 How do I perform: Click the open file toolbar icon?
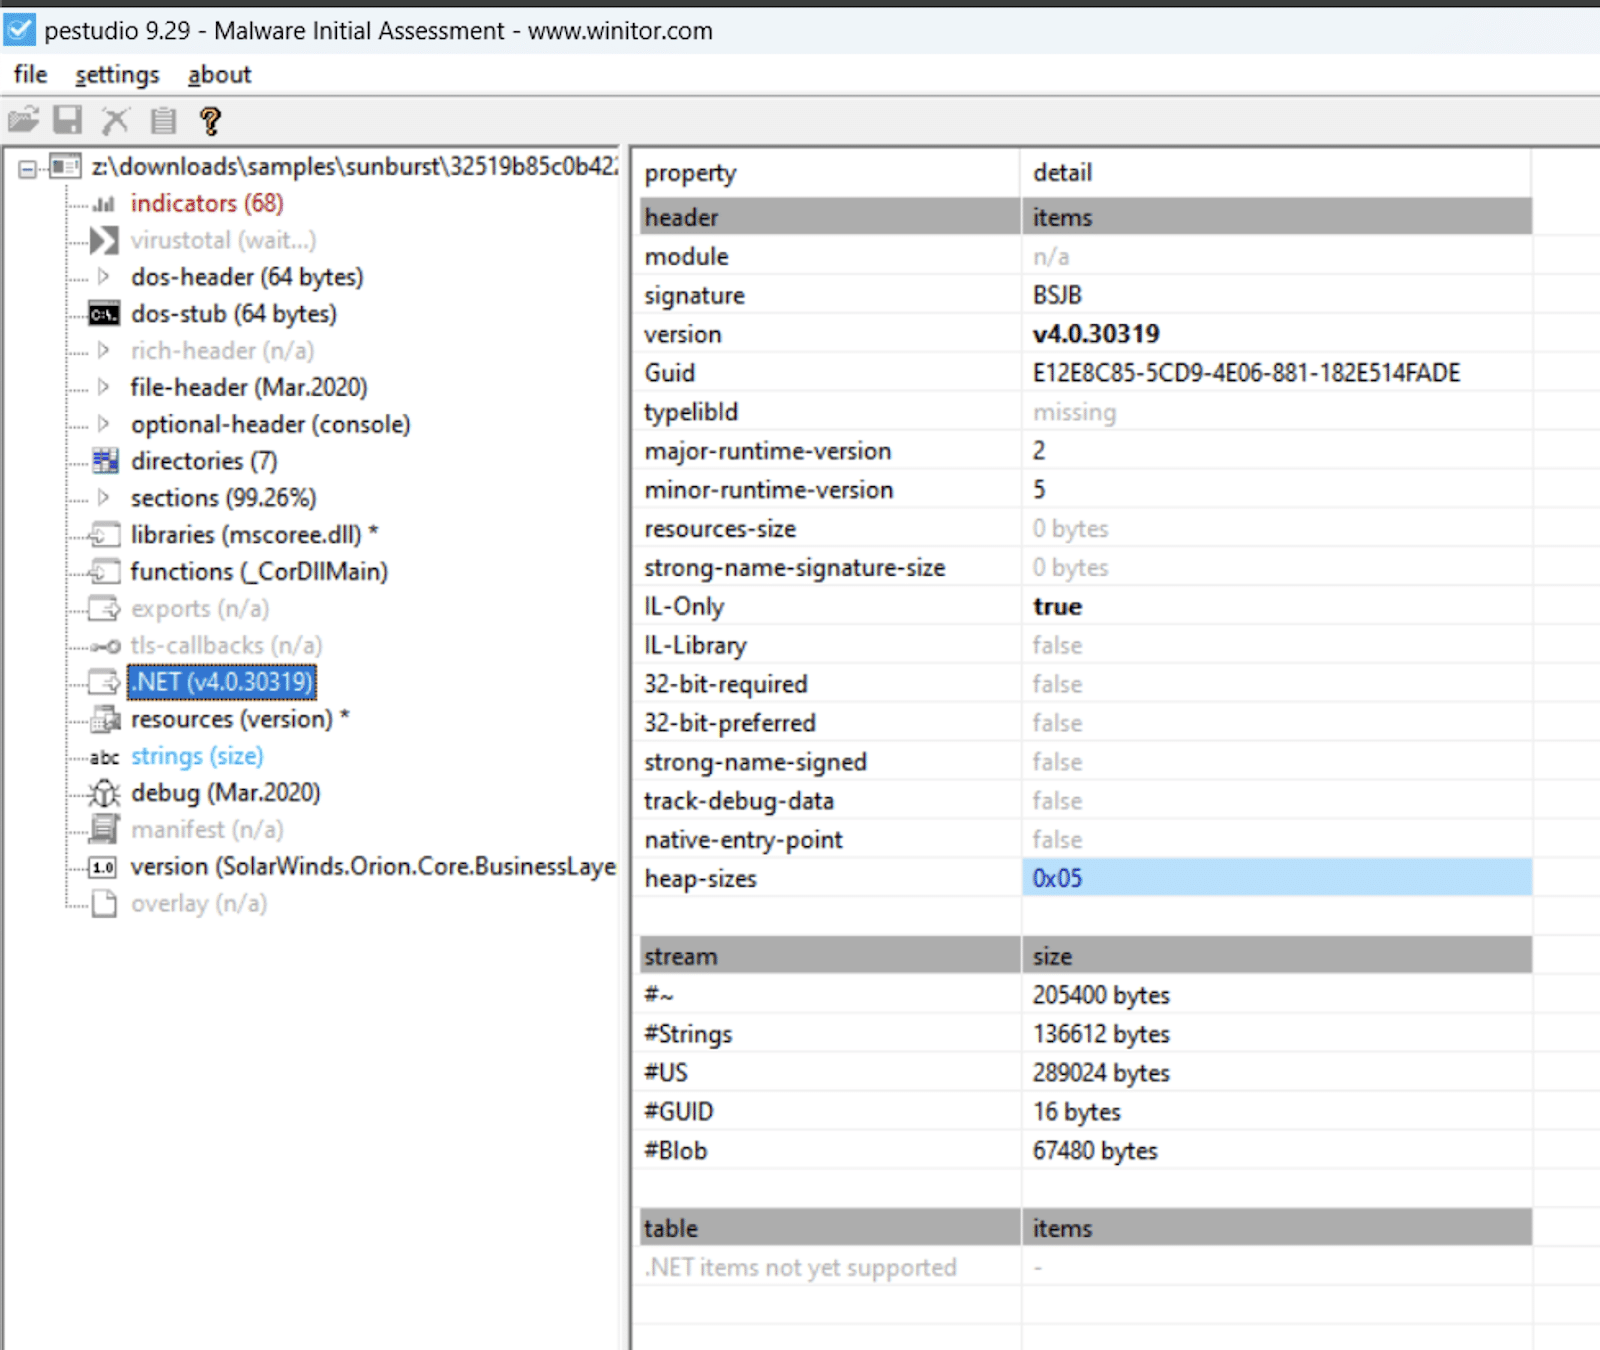coord(23,121)
